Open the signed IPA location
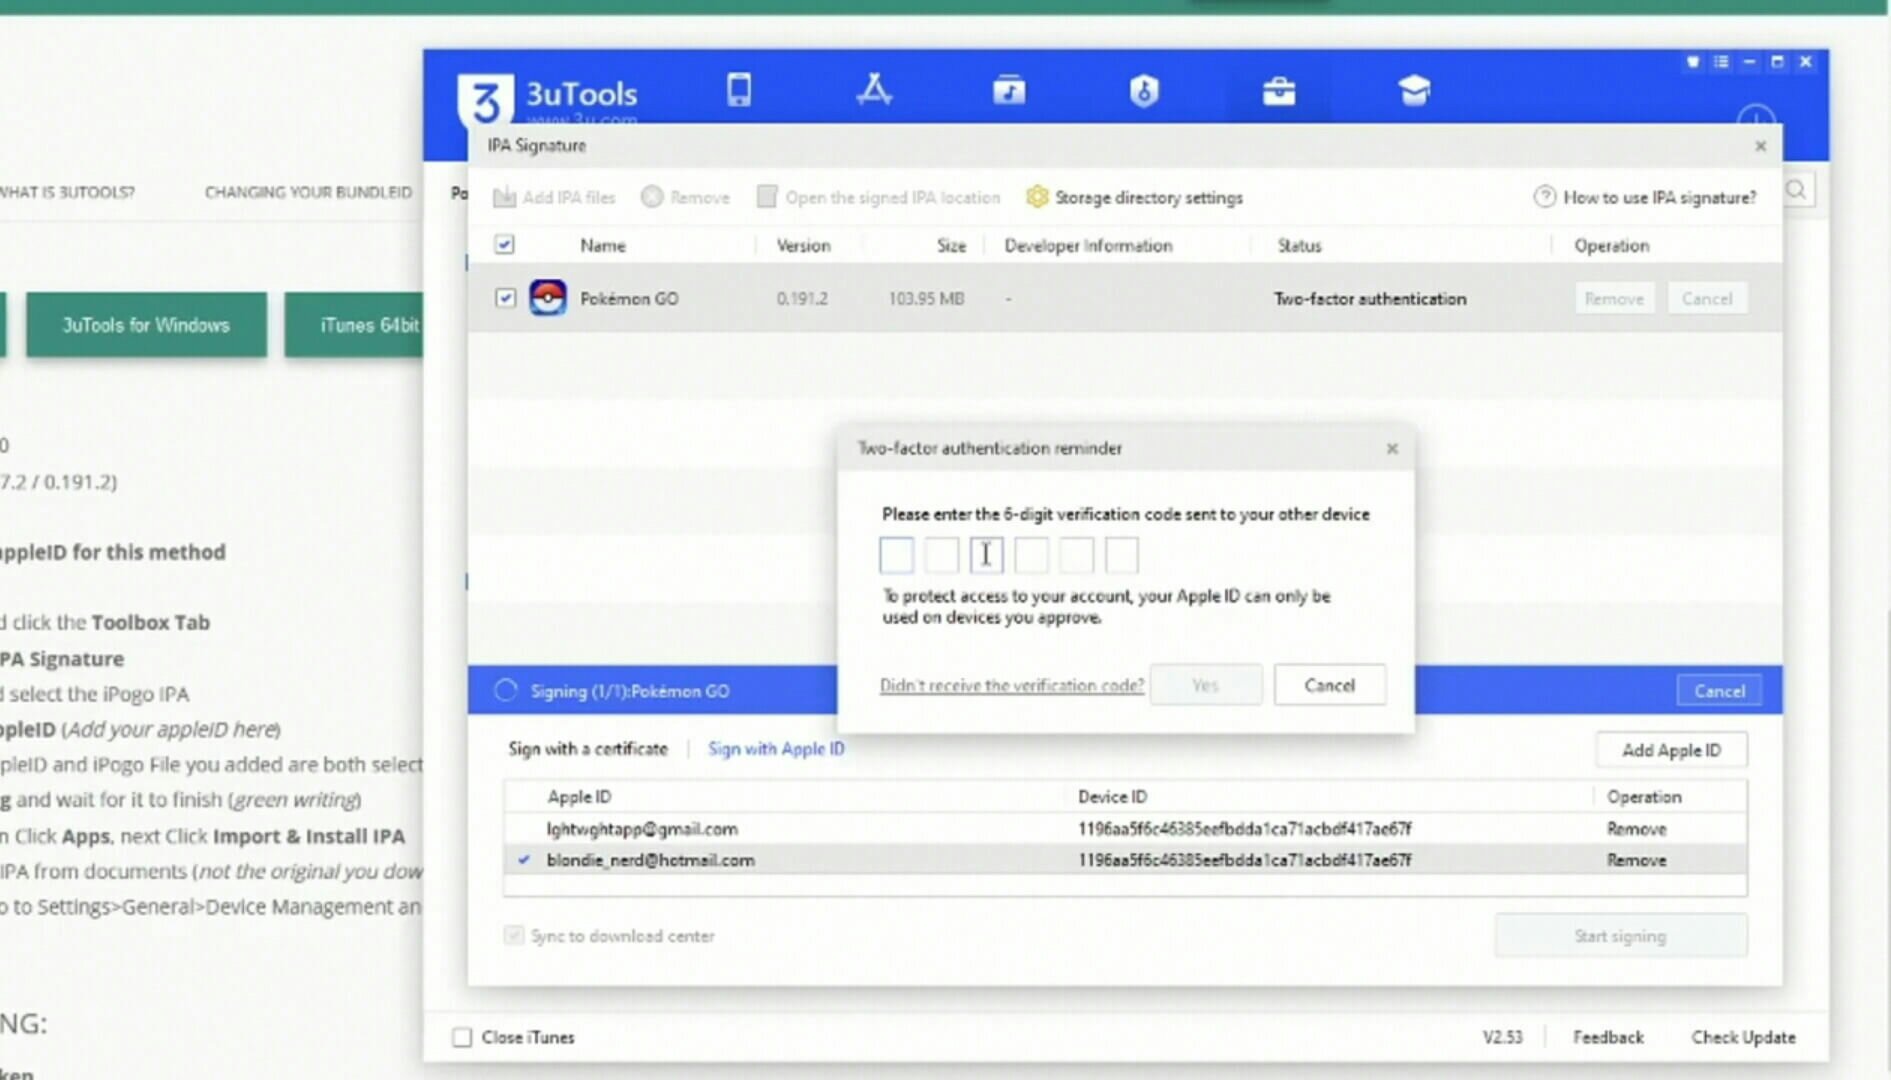1891x1080 pixels. (x=878, y=197)
